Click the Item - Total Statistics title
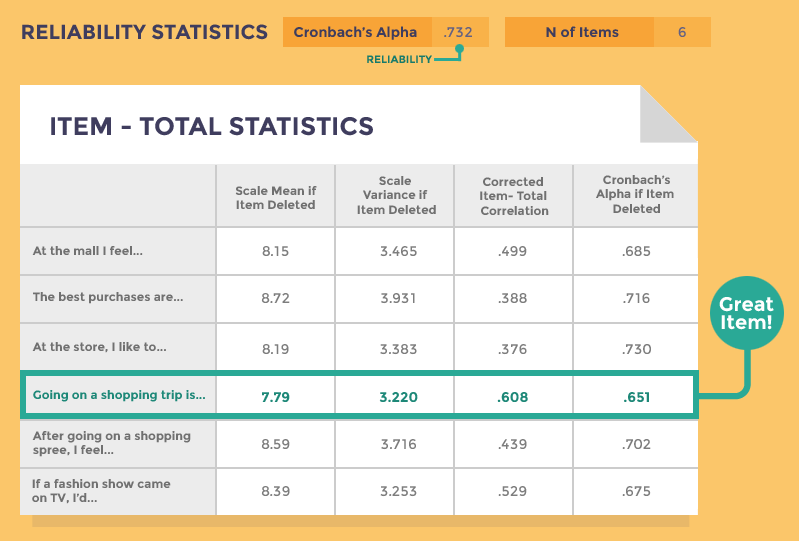Screen dimensions: 799x541 coord(211,126)
